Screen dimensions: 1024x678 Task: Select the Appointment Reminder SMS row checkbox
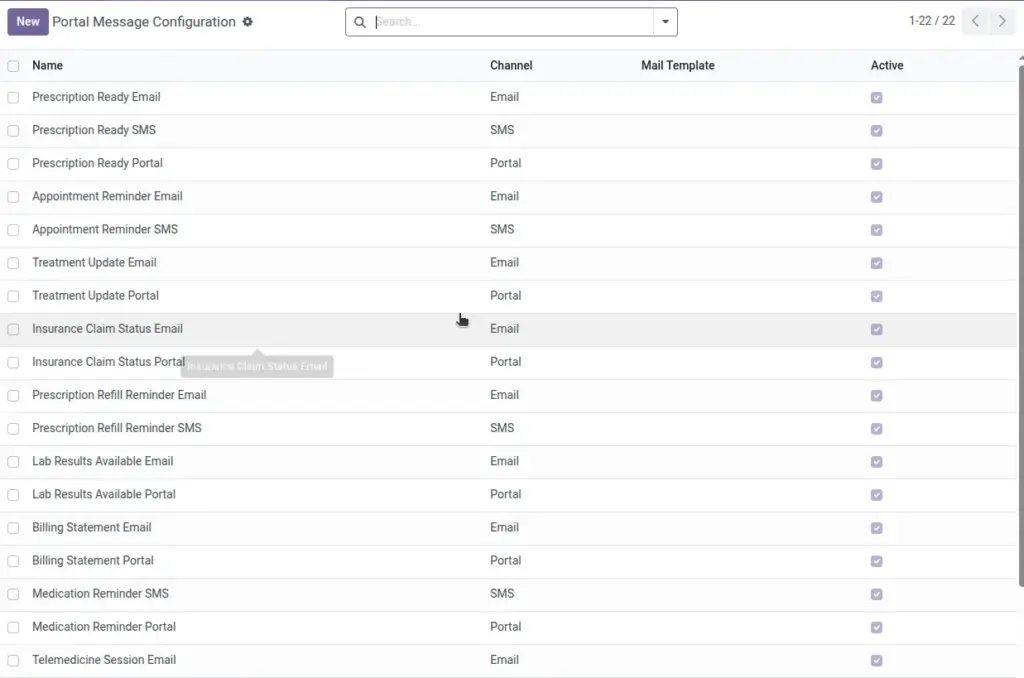(x=13, y=230)
